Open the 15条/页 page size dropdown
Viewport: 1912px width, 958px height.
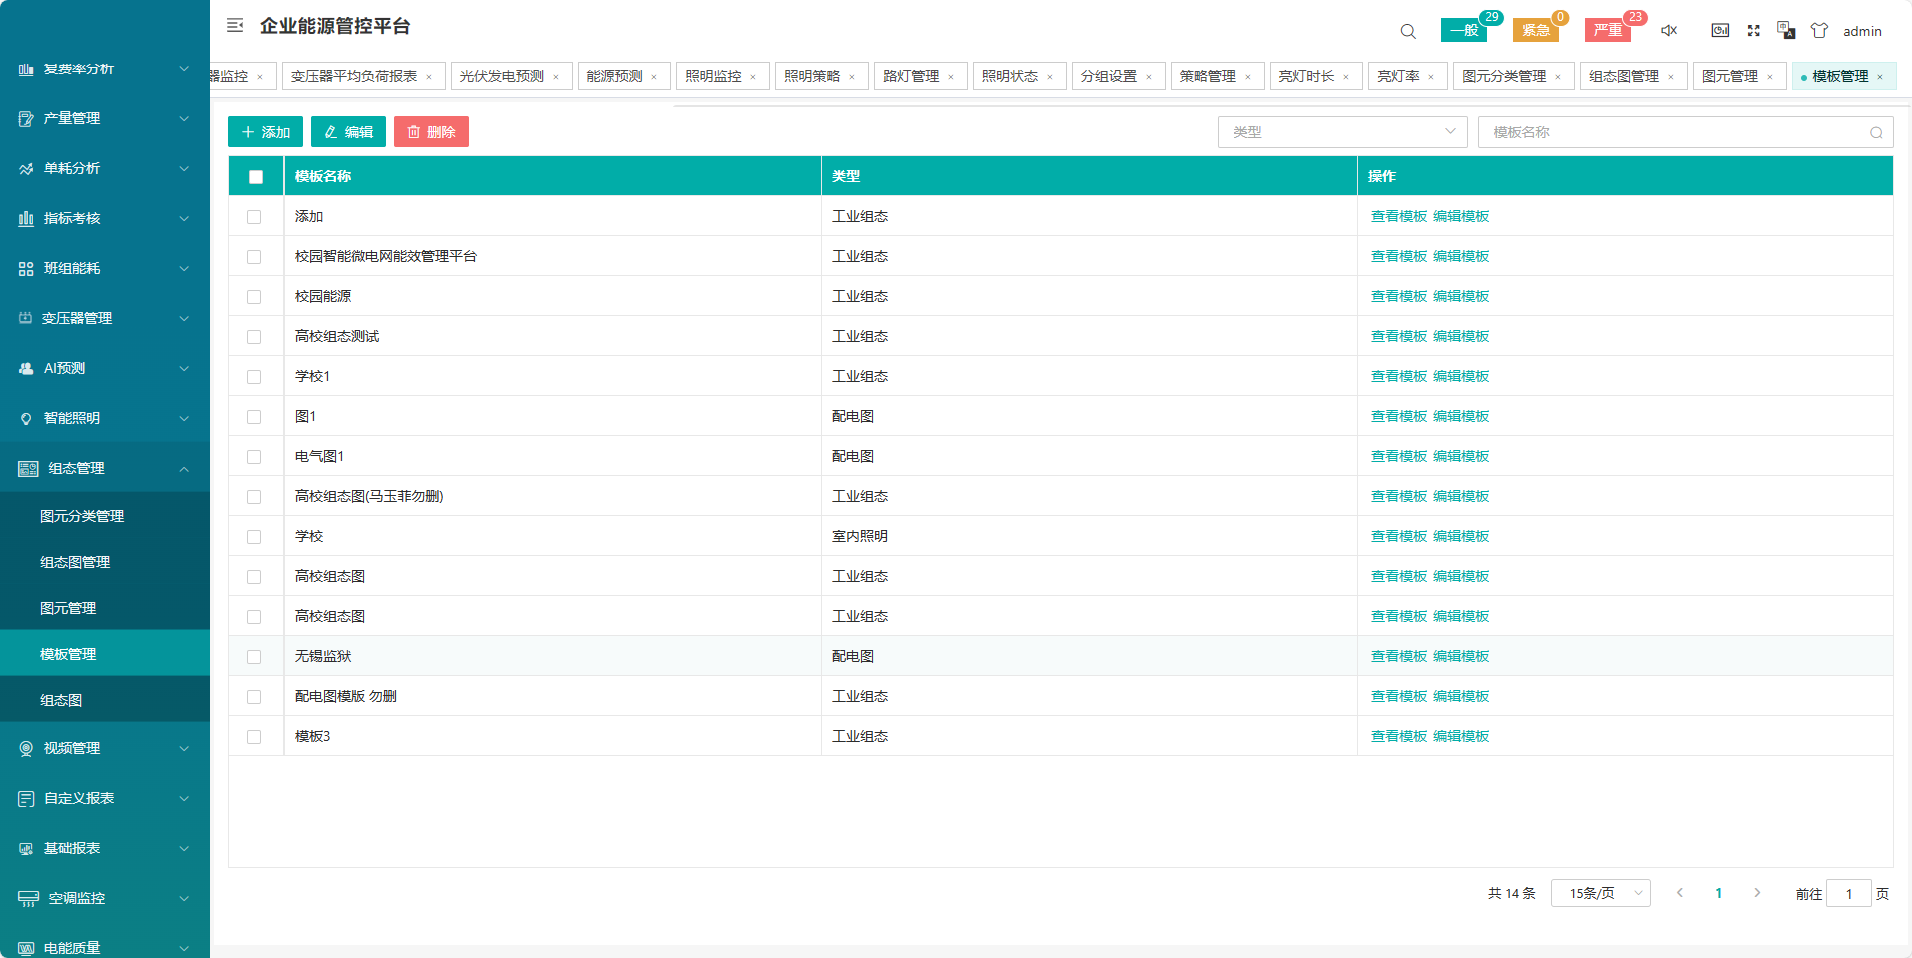click(x=1600, y=893)
